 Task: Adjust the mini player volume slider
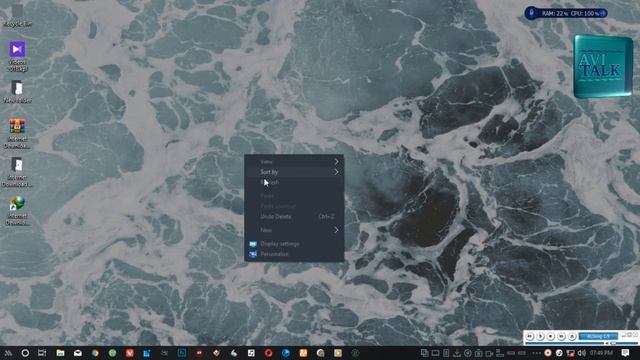click(x=622, y=343)
